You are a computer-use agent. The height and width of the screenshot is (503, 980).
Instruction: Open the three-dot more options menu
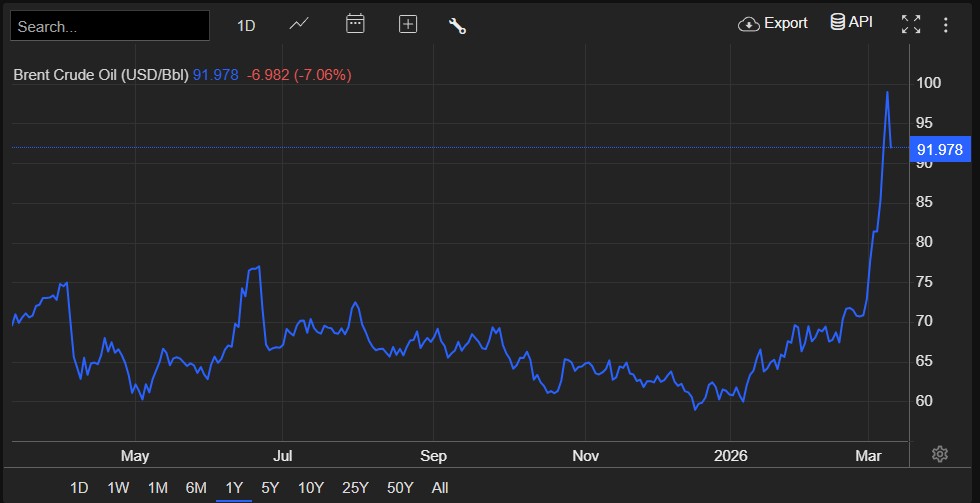coord(946,25)
